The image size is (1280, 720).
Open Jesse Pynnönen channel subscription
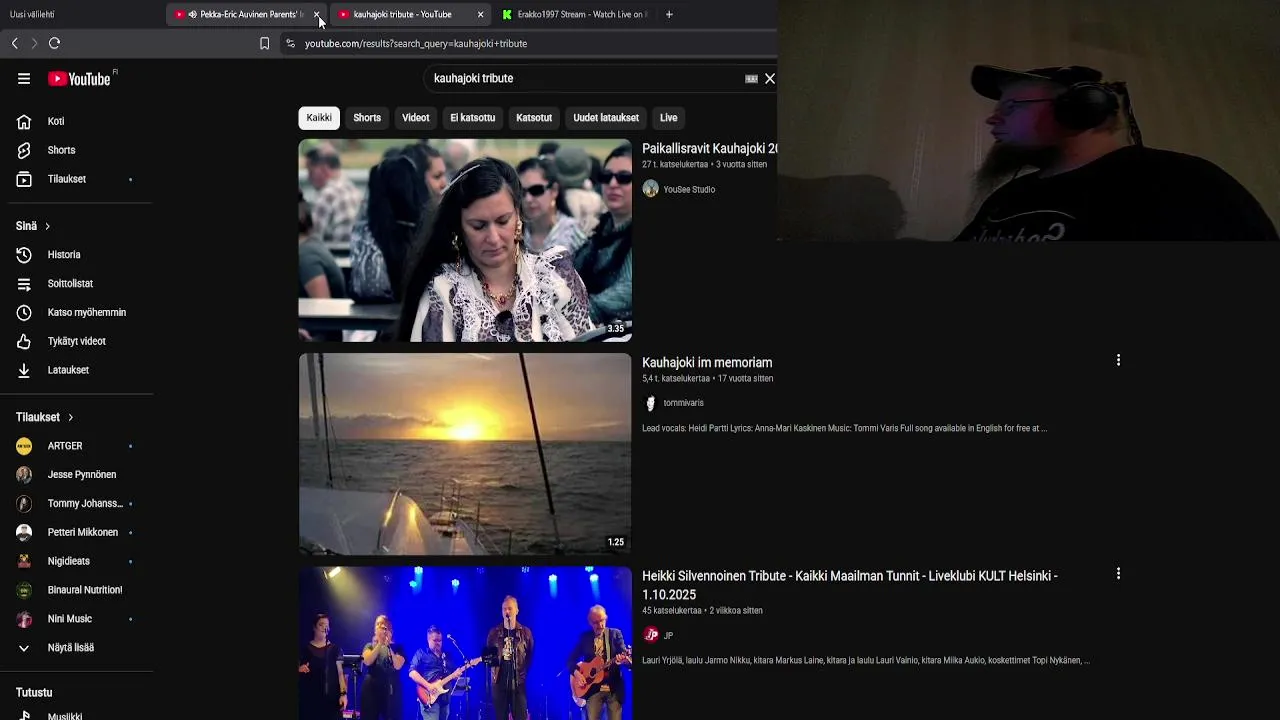click(x=77, y=475)
